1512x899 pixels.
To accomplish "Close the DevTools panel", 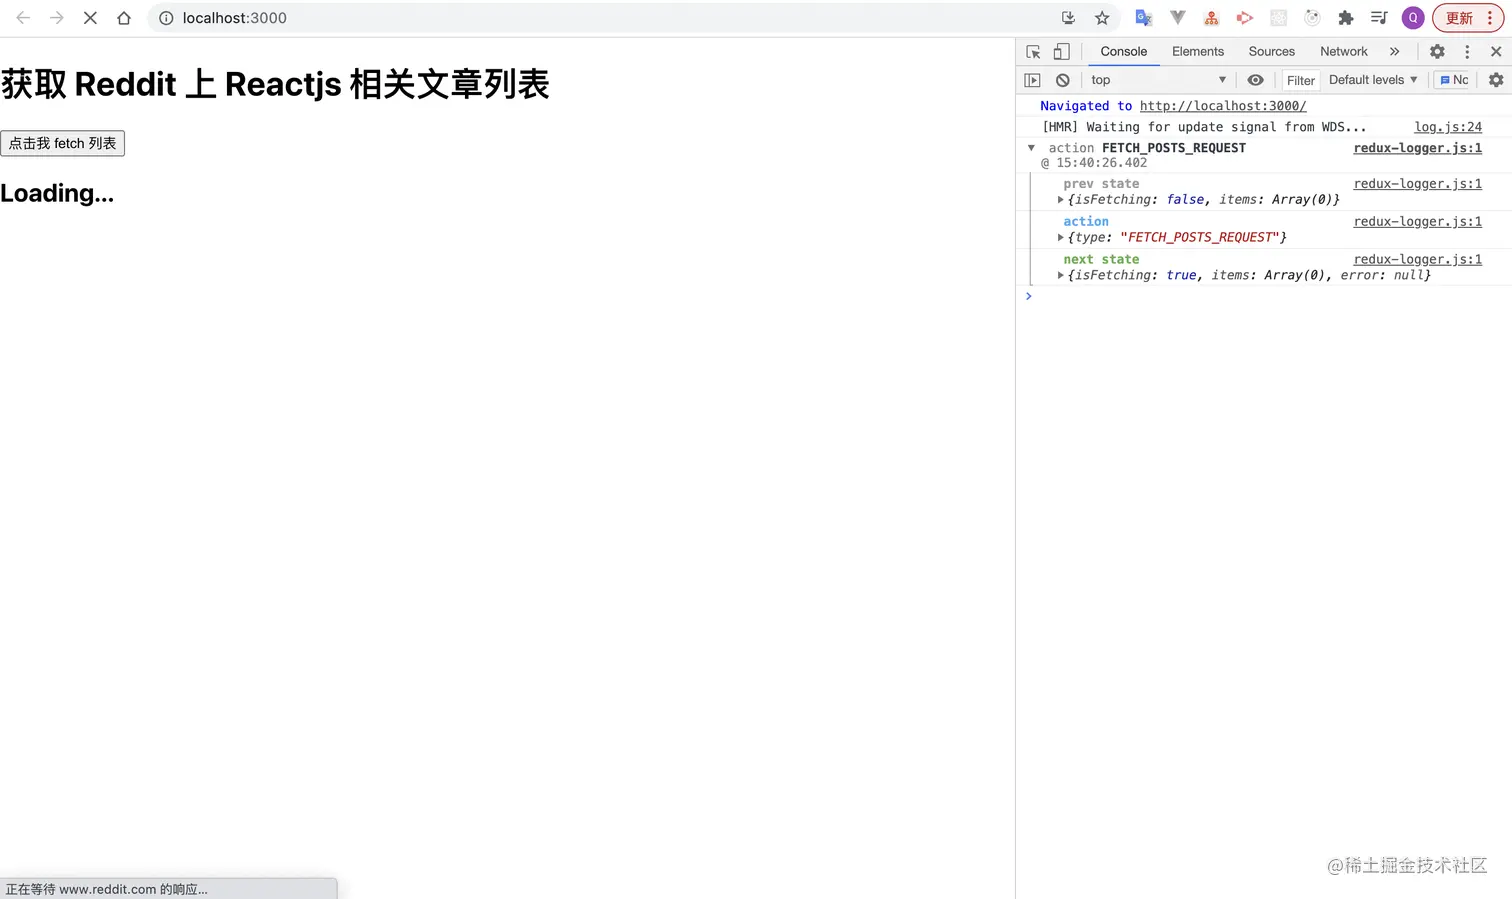I will pyautogui.click(x=1496, y=52).
